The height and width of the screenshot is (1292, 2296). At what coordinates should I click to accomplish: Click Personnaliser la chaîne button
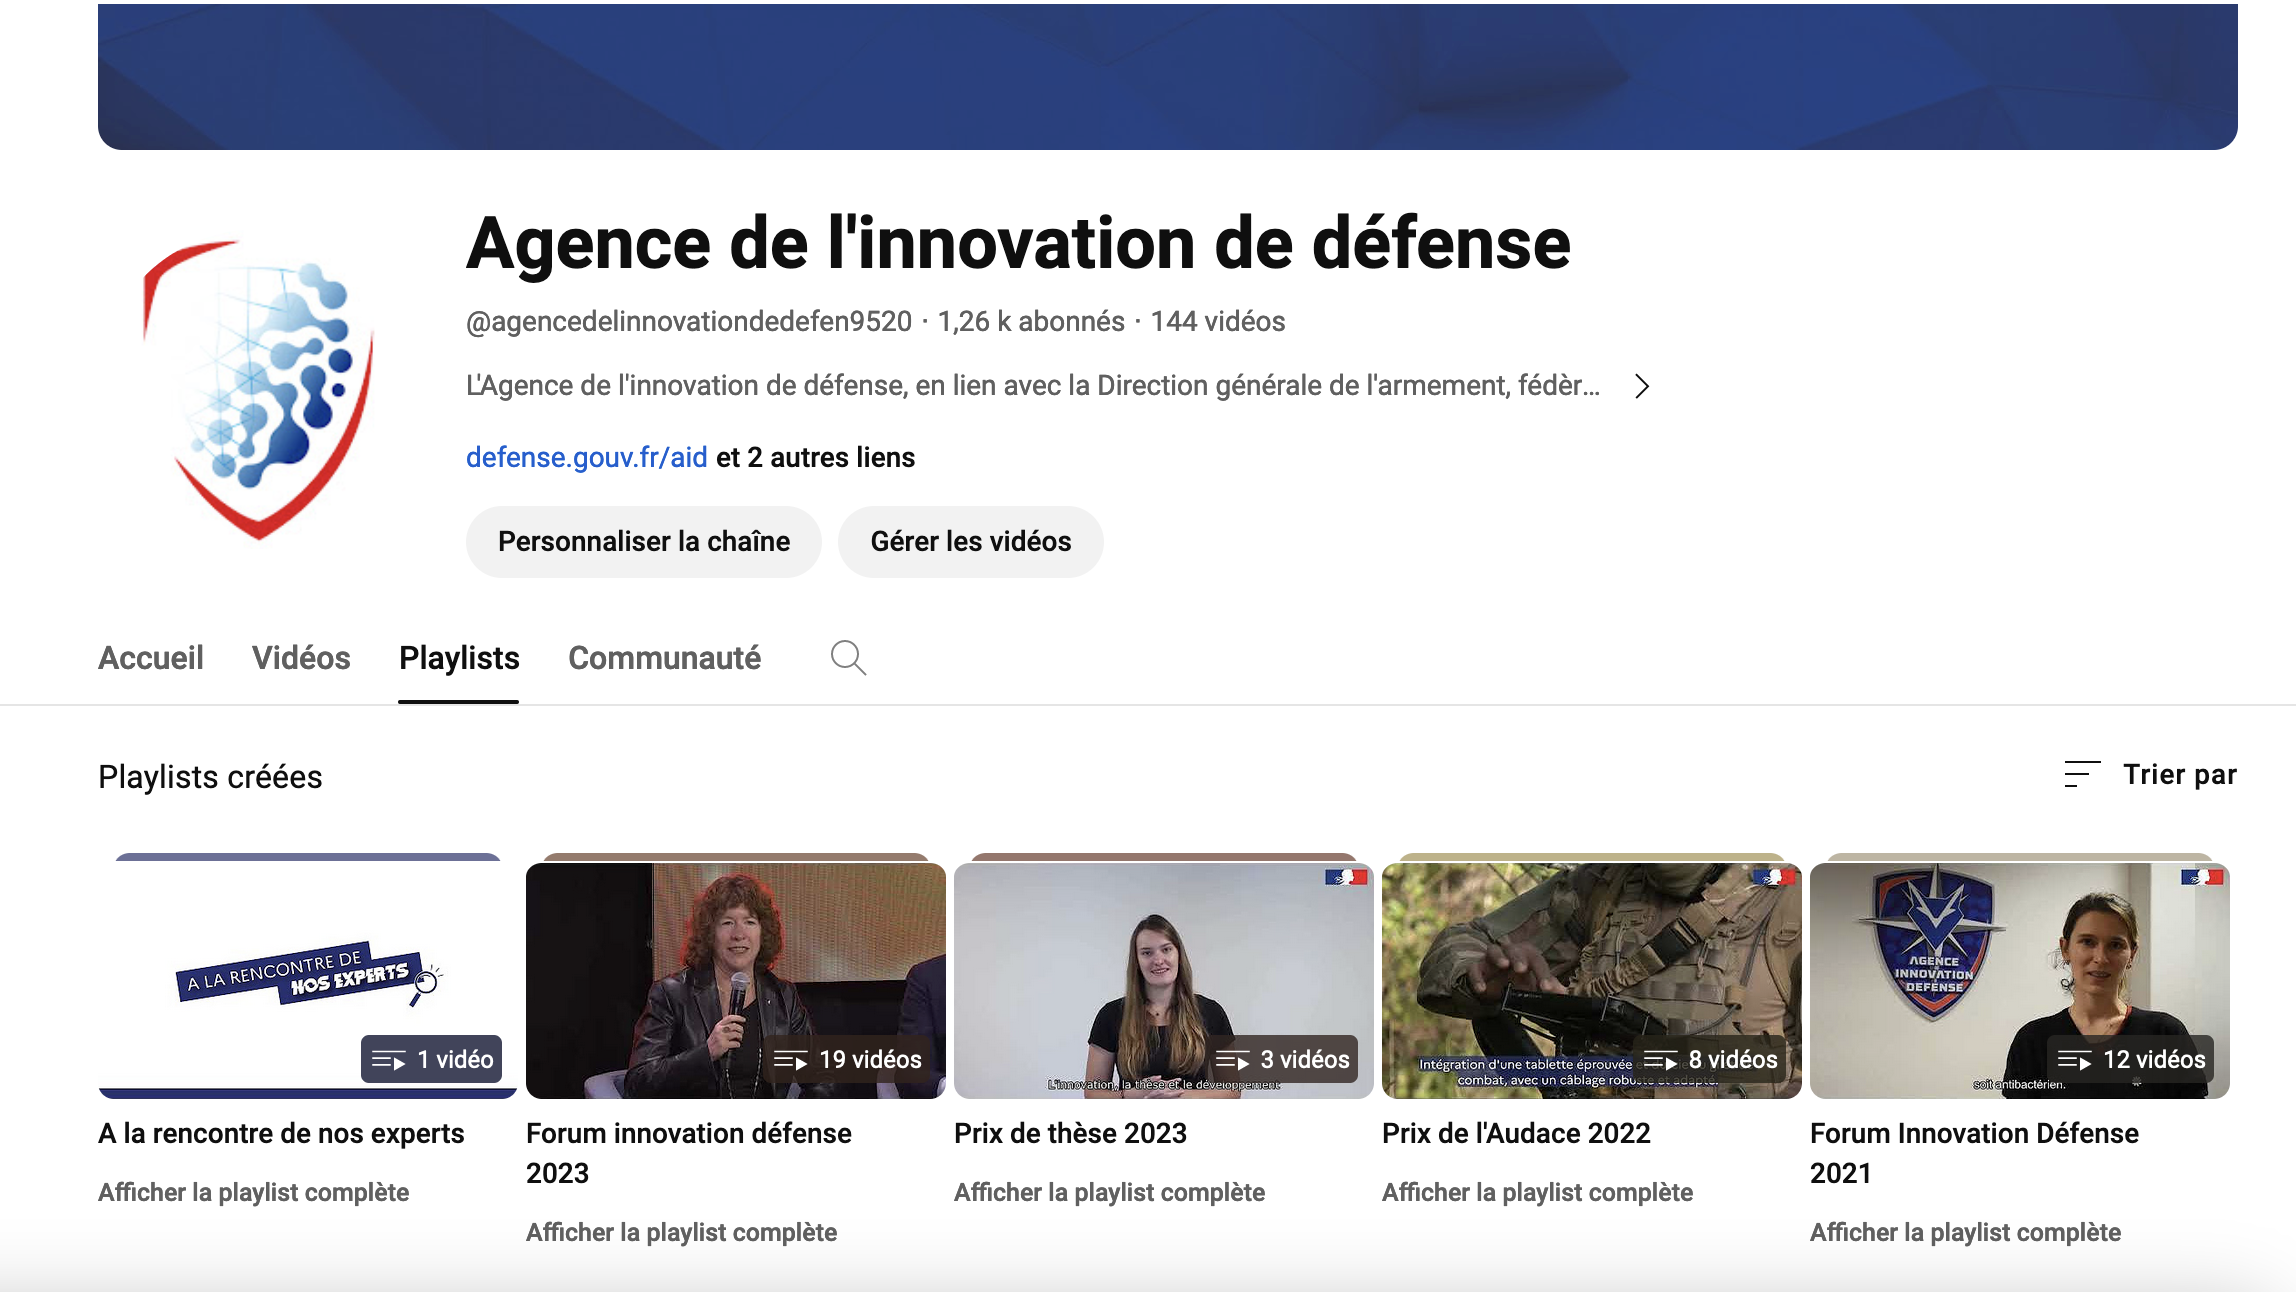[644, 542]
